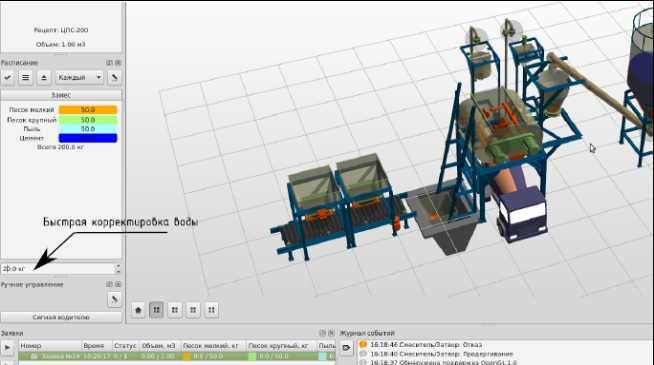Switch to the fourth camera preset view

(x=211, y=310)
